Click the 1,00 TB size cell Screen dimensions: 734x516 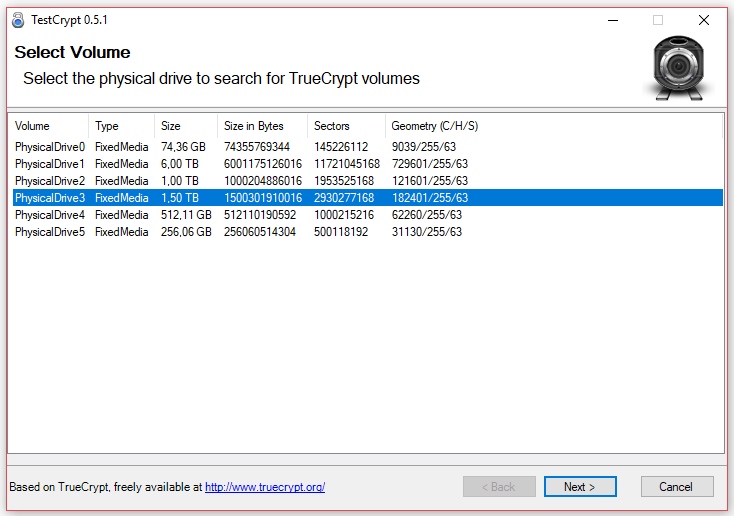point(180,181)
